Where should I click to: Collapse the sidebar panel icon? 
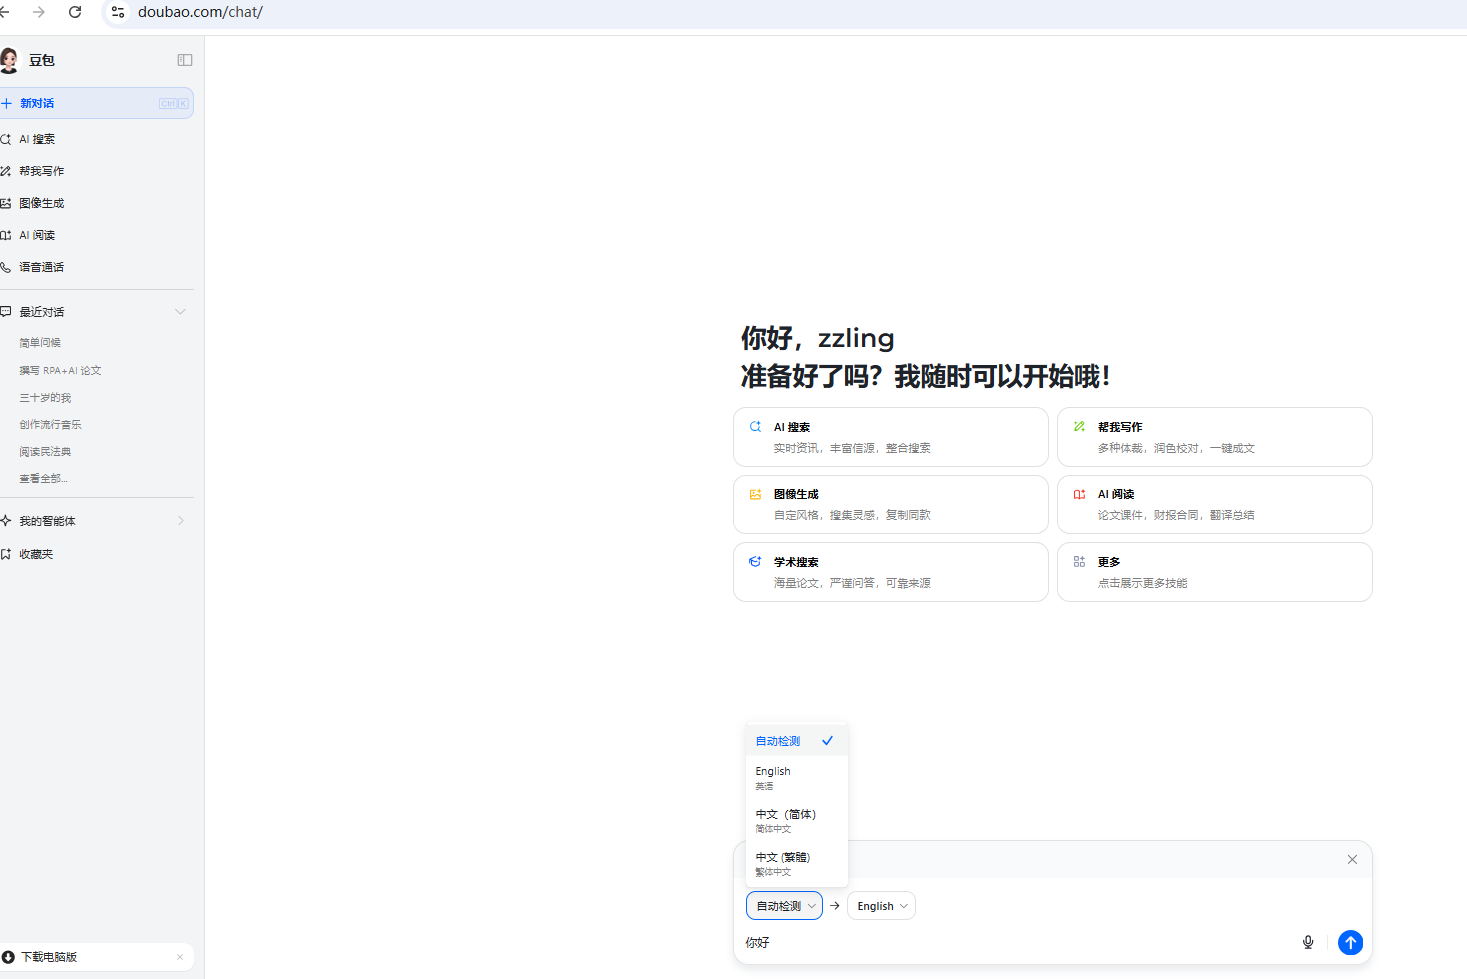pos(185,60)
